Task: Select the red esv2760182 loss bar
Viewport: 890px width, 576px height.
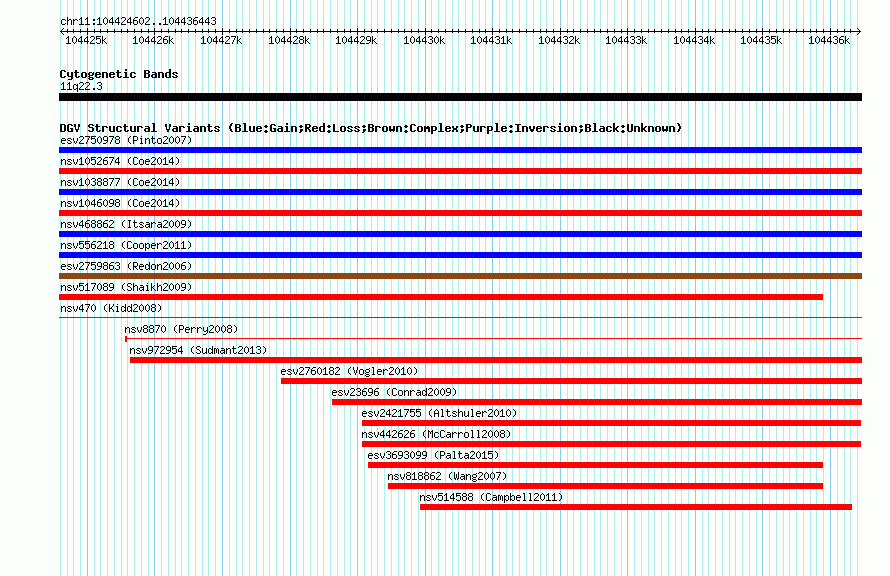Action: click(x=572, y=381)
